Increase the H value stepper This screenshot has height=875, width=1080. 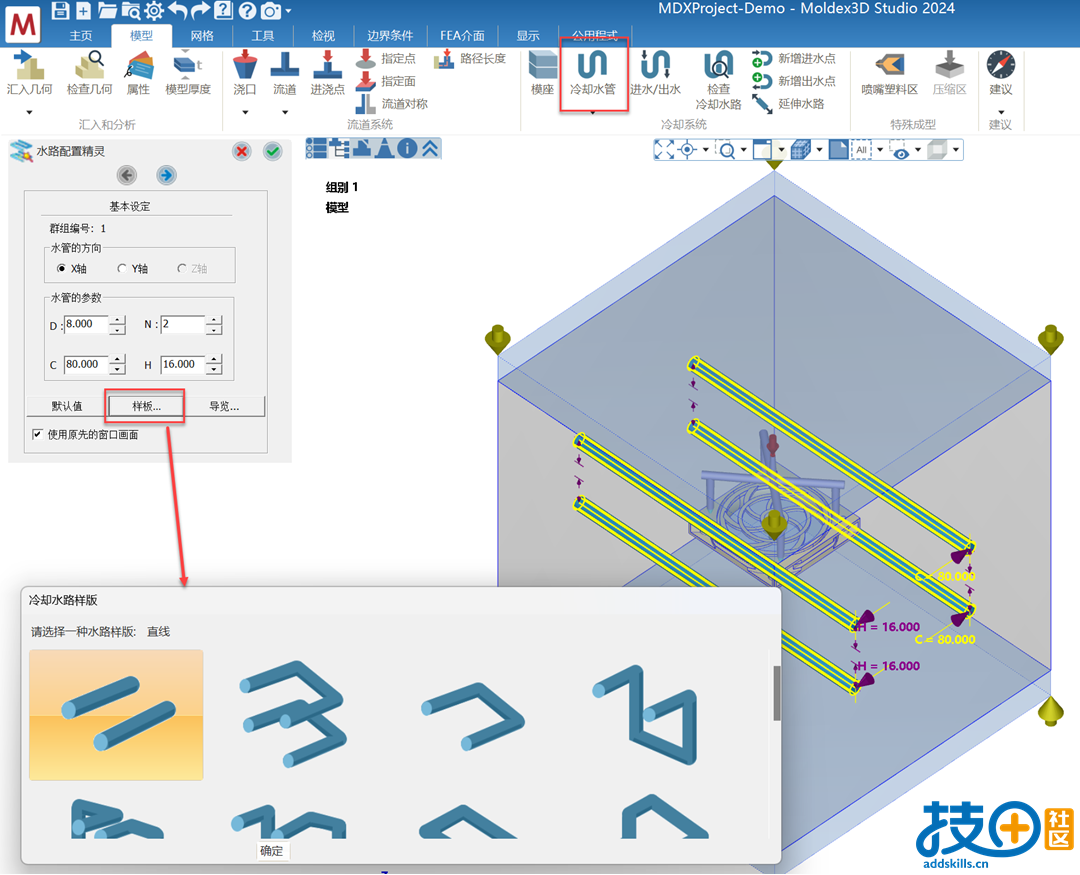[214, 360]
